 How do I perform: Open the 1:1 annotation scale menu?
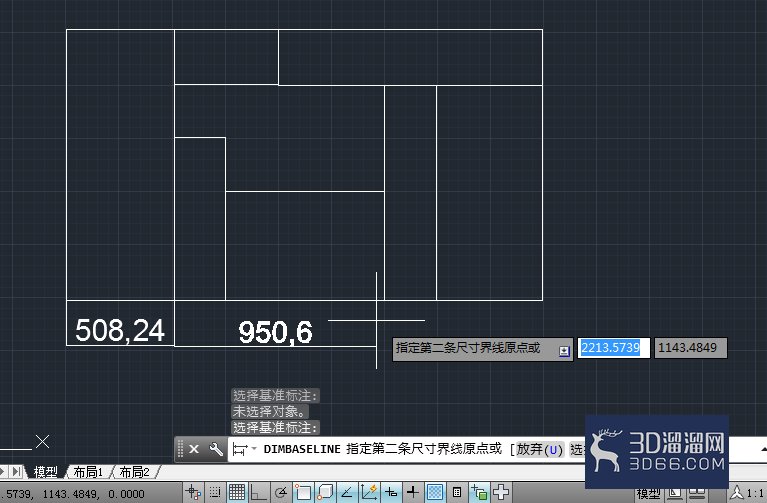point(747,493)
